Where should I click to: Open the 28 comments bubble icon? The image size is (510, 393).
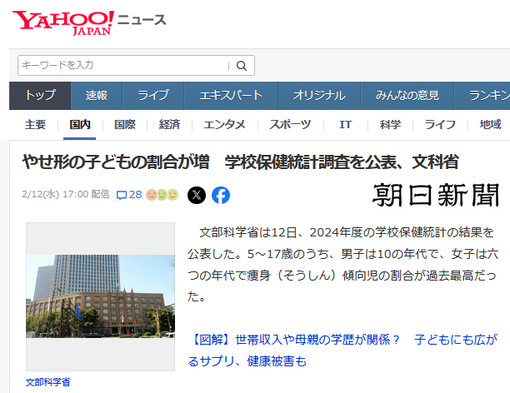122,195
